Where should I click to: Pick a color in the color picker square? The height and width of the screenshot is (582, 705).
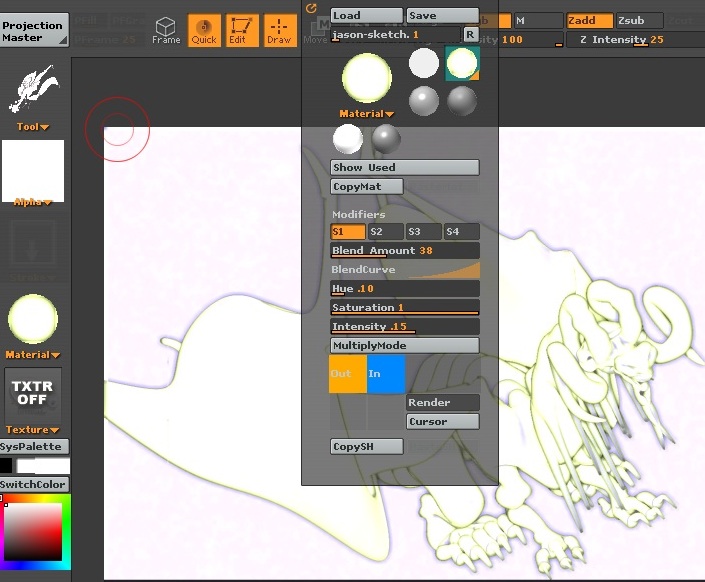tap(33, 531)
